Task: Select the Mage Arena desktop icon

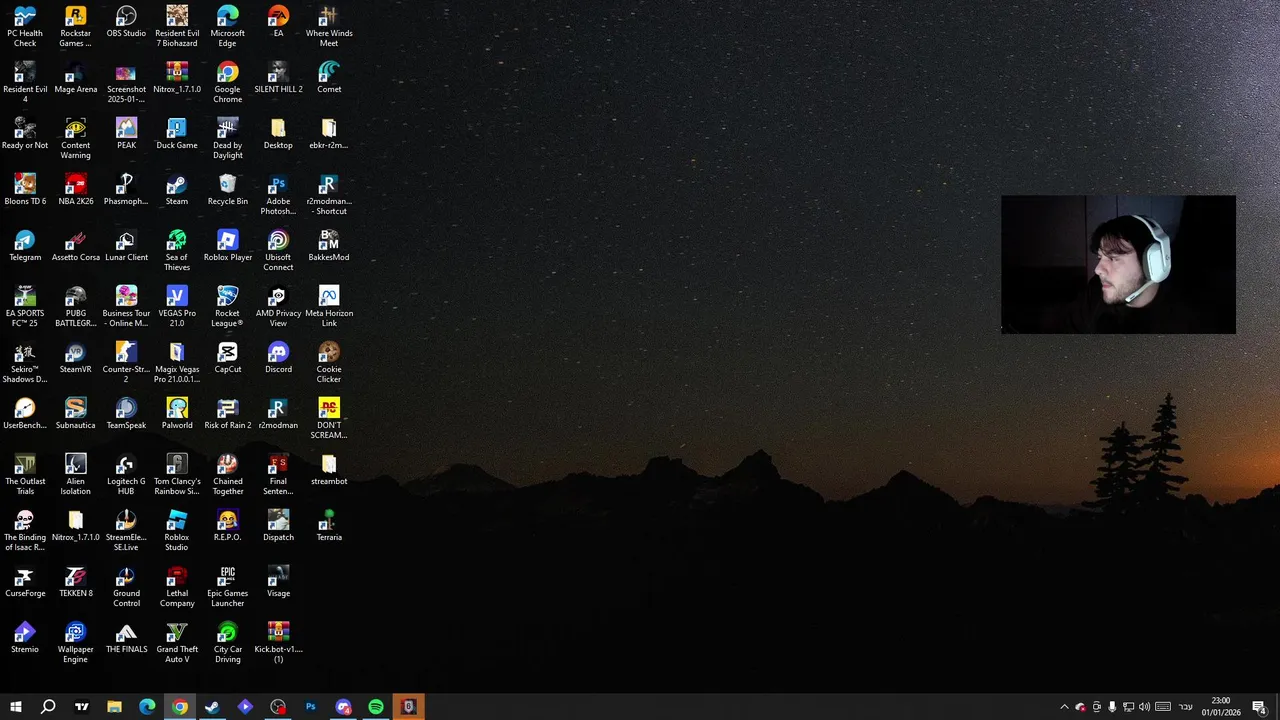Action: pyautogui.click(x=75, y=78)
